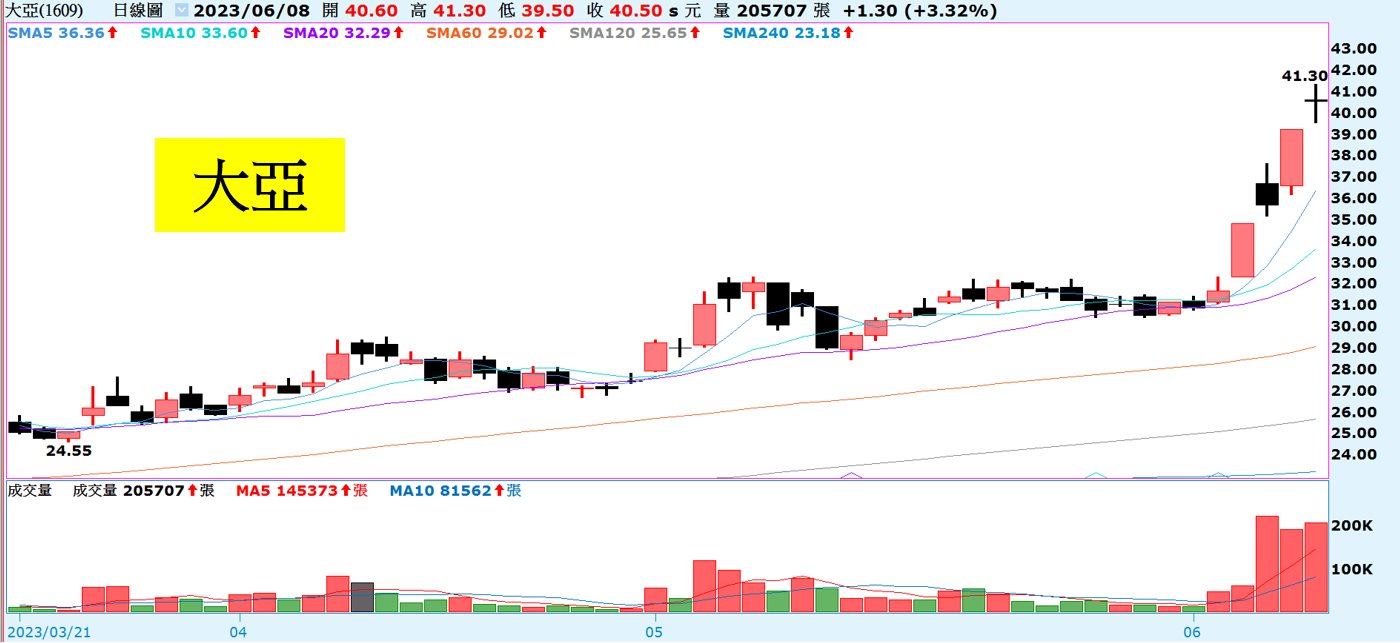Click the yellow 大亞 annotation box
This screenshot has width=1400, height=643.
(249, 185)
